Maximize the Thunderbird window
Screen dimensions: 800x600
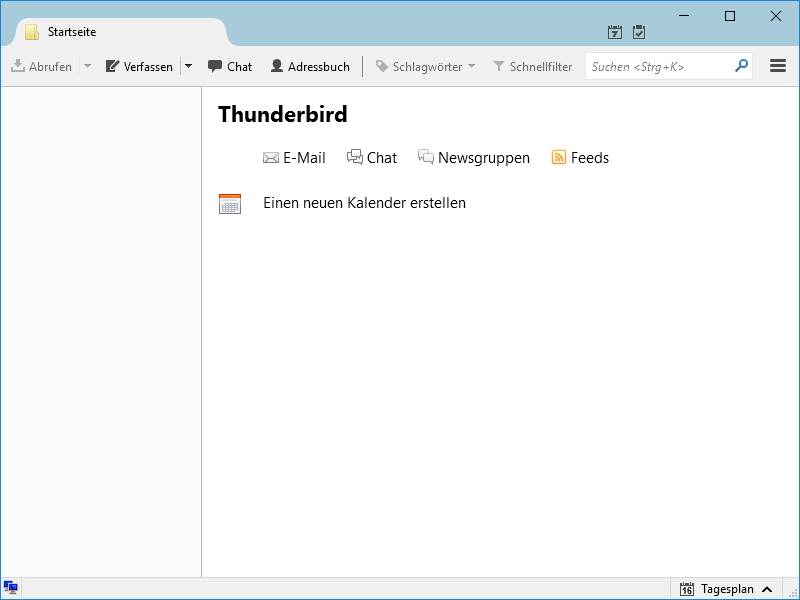tap(730, 16)
